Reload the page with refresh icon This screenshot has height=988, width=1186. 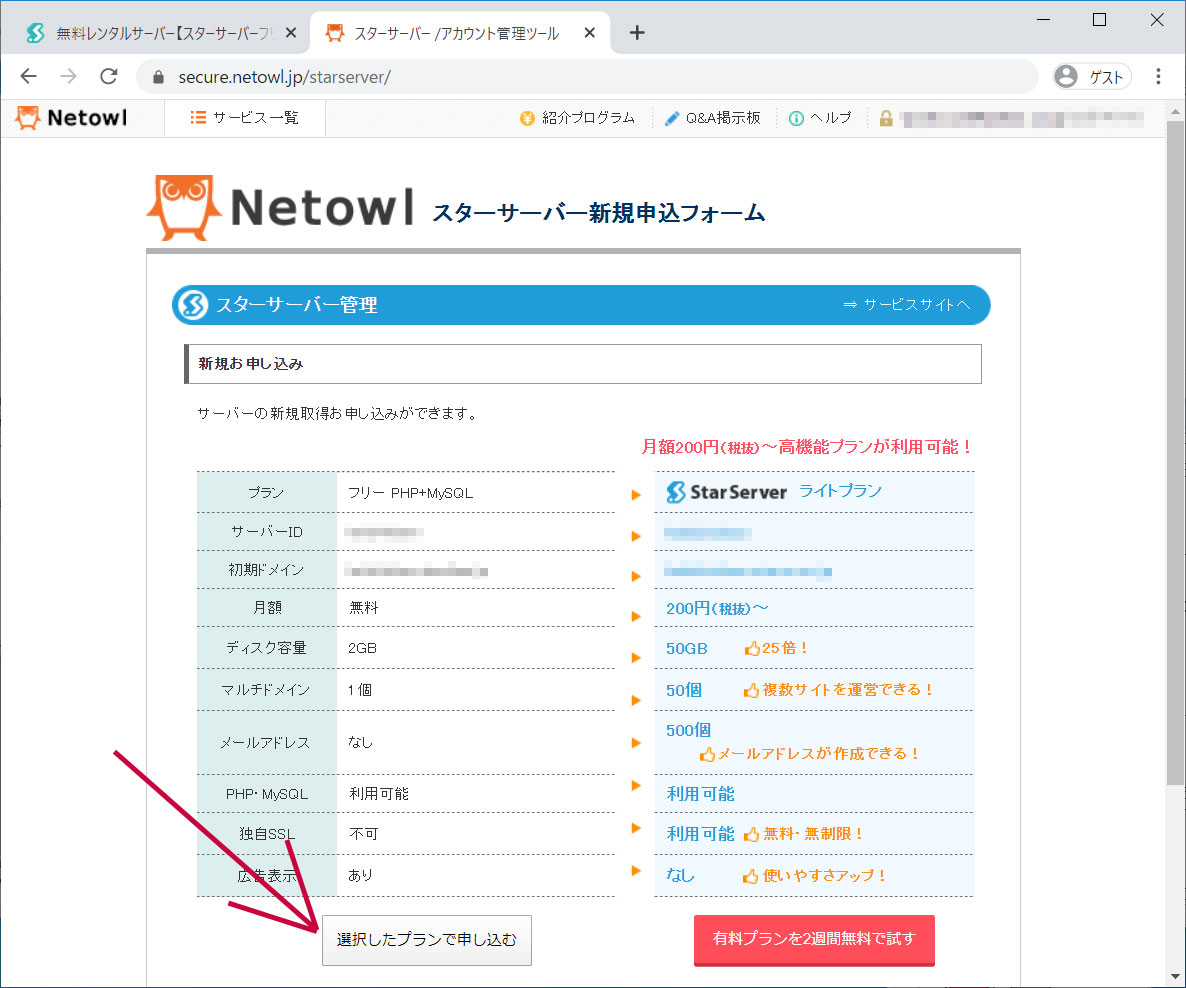109,76
